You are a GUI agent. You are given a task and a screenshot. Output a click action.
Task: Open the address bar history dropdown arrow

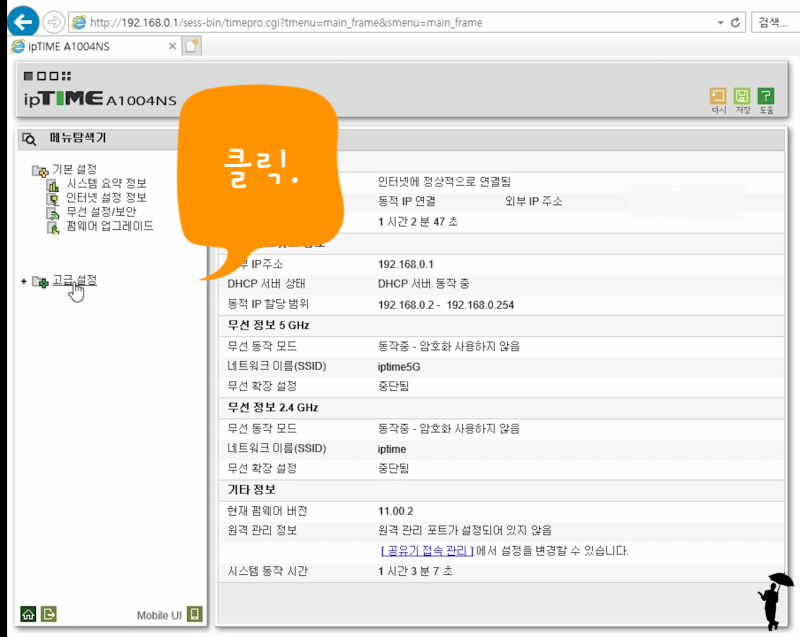pos(720,22)
